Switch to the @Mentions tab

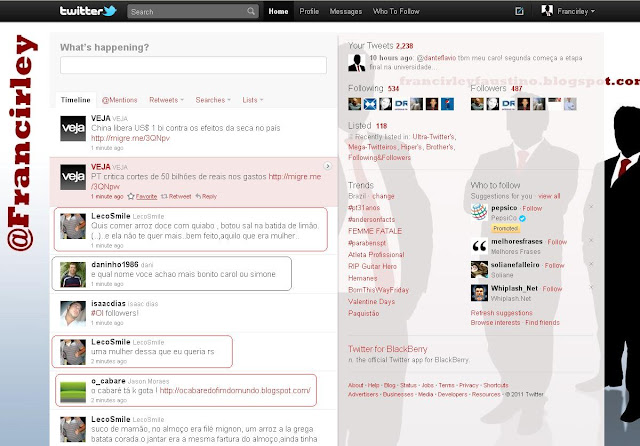(x=120, y=100)
